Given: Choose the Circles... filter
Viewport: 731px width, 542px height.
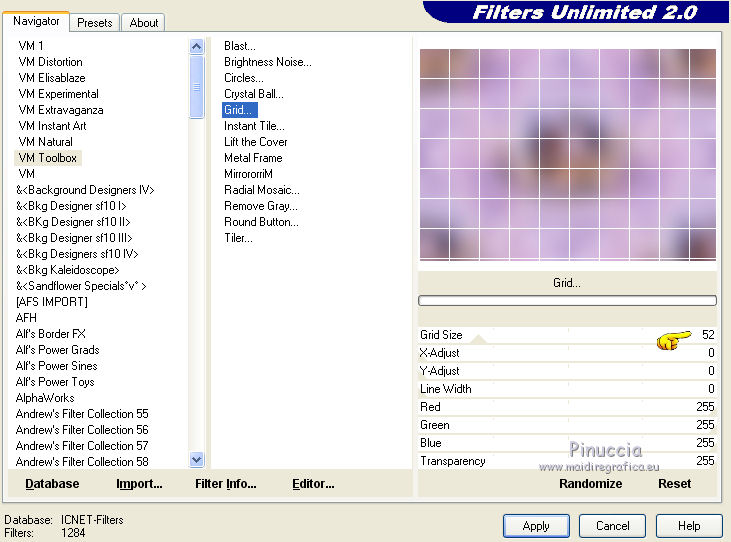Looking at the screenshot, I should 244,78.
